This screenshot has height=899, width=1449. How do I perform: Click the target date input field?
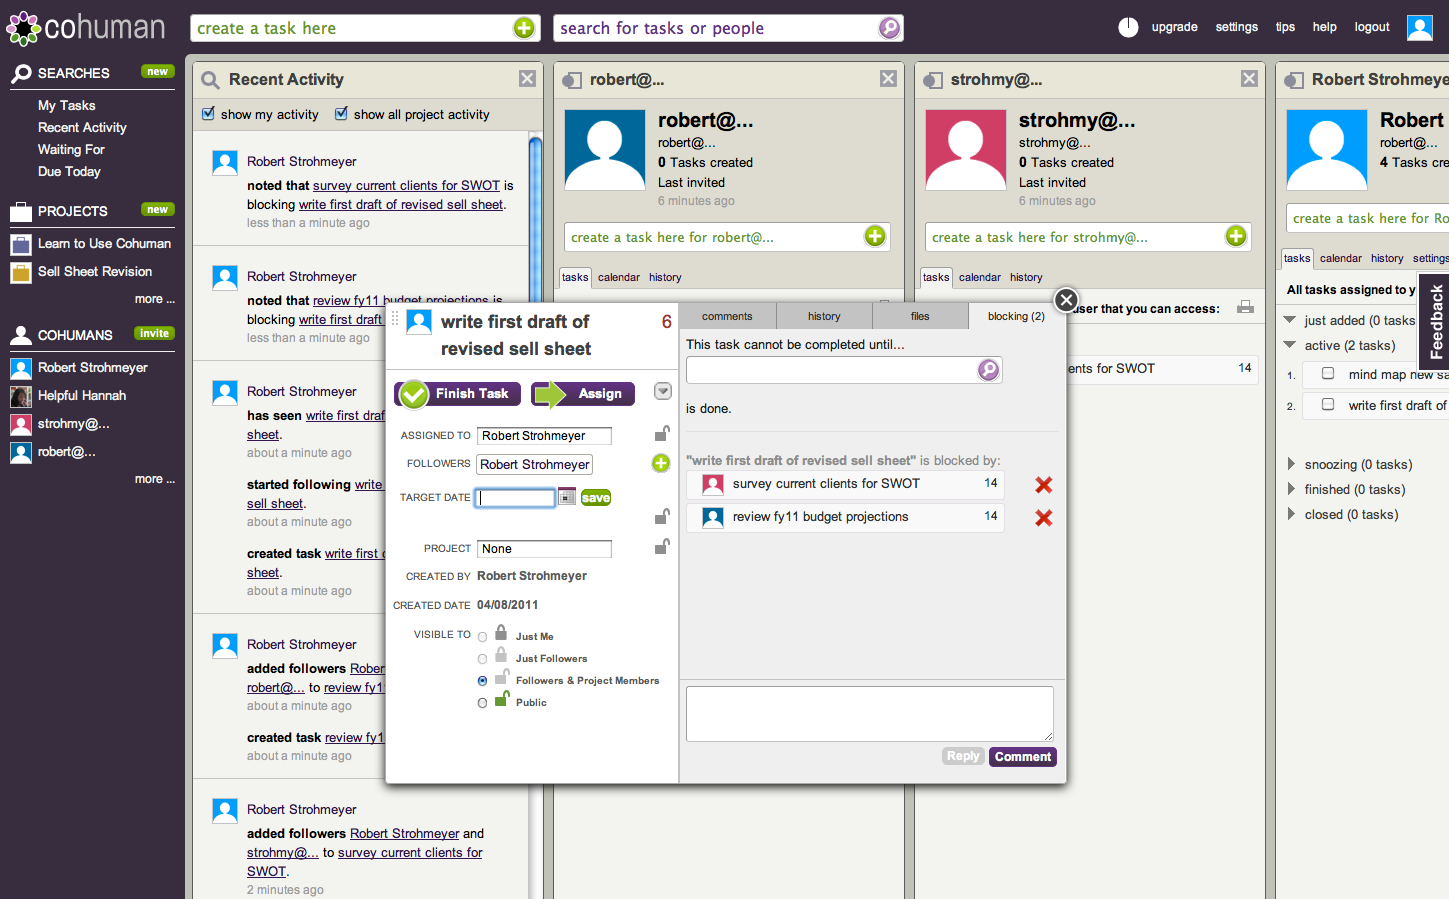click(x=516, y=497)
